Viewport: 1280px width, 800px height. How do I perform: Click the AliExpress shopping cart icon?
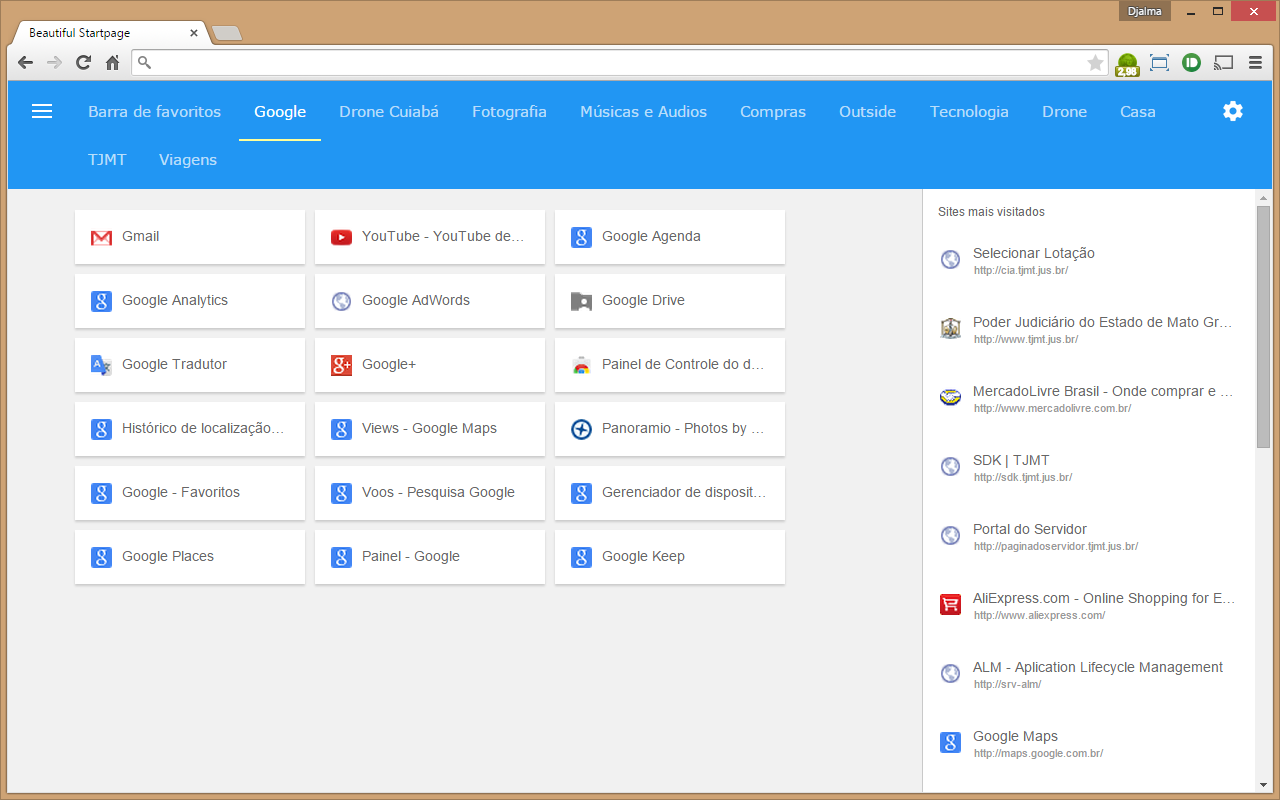pos(950,604)
